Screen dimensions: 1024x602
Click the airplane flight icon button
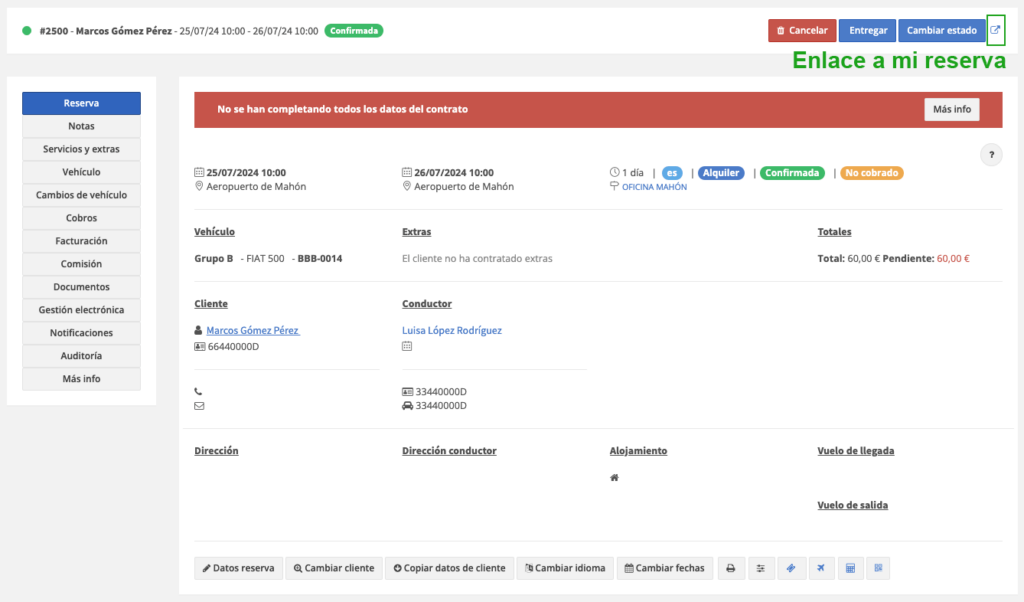pyautogui.click(x=821, y=568)
